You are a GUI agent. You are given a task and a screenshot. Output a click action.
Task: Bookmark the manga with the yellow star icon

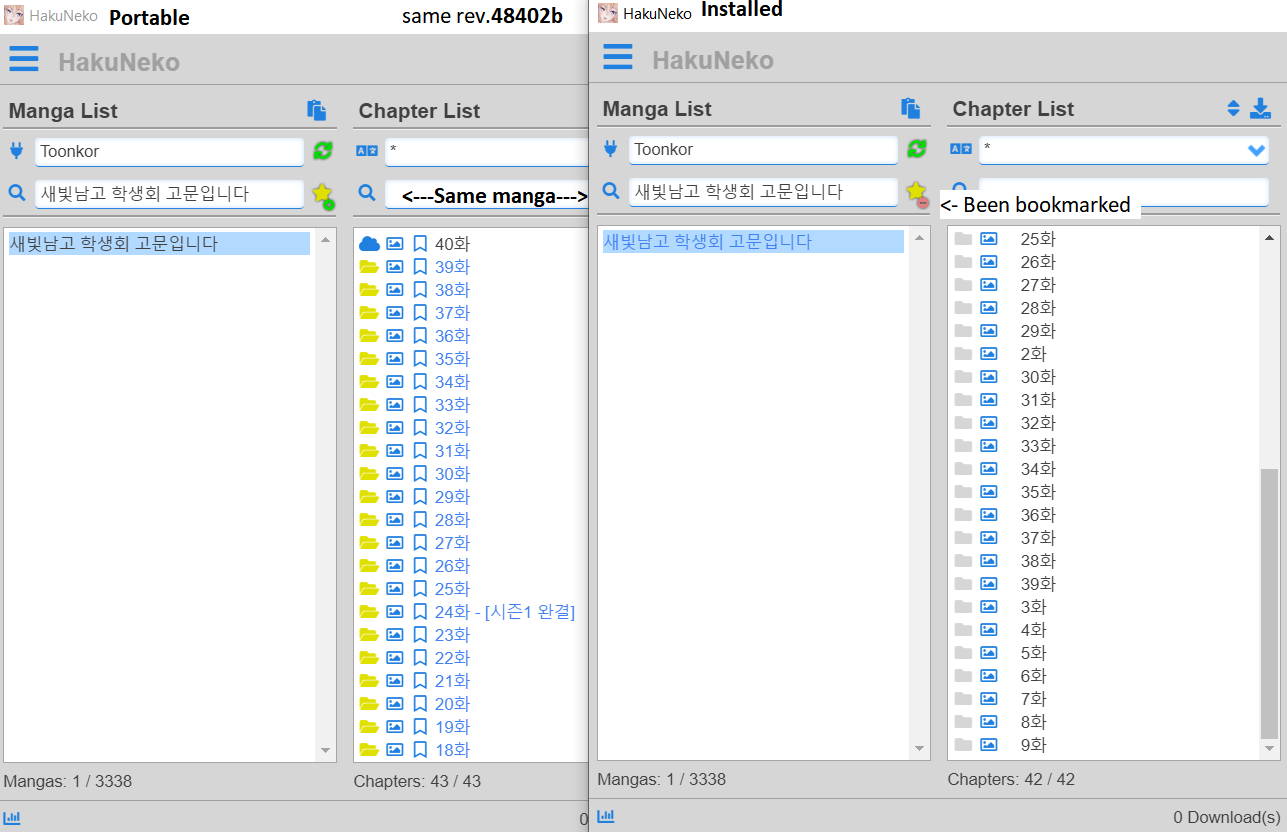(321, 192)
